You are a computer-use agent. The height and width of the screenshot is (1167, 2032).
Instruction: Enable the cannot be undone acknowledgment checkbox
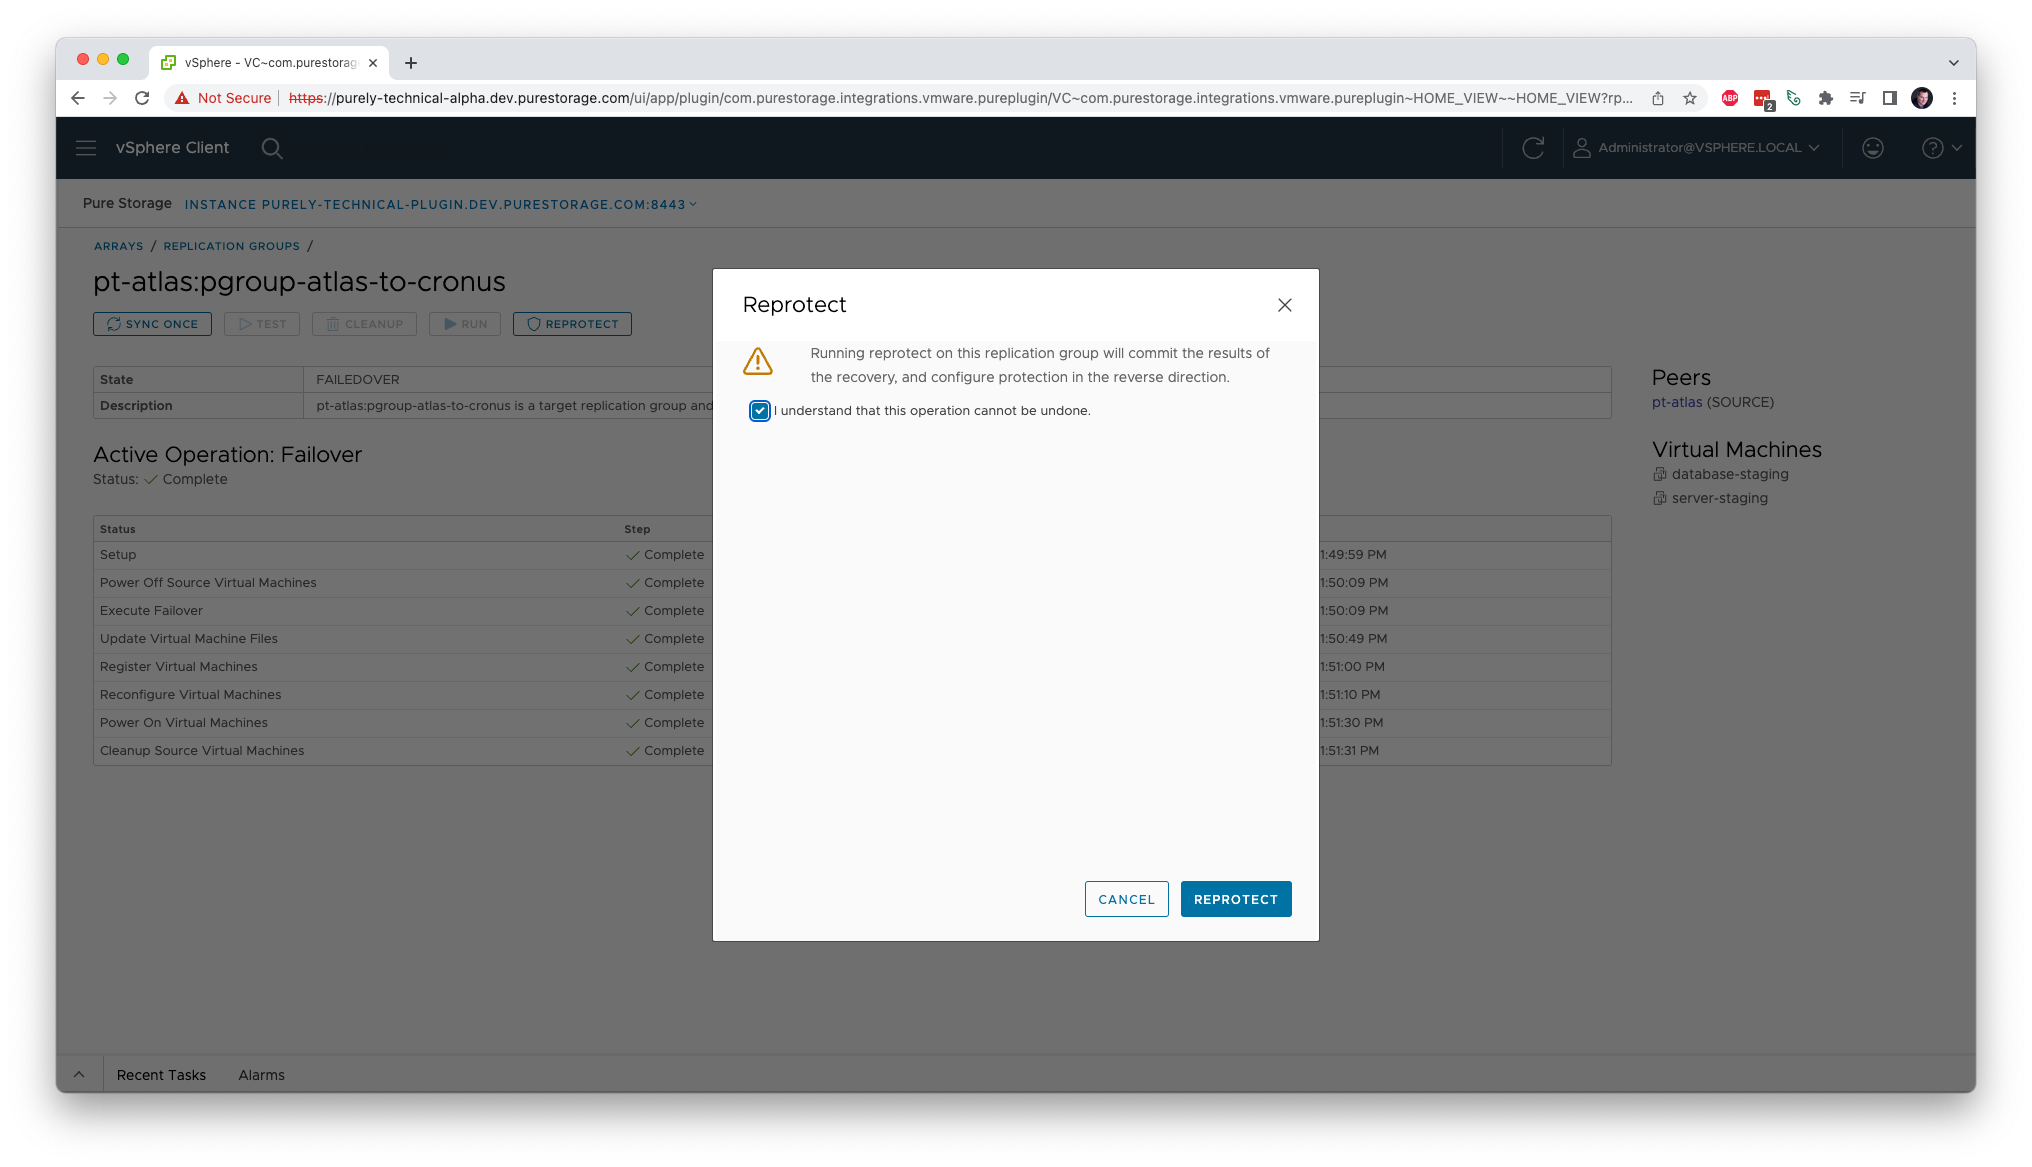tap(761, 410)
